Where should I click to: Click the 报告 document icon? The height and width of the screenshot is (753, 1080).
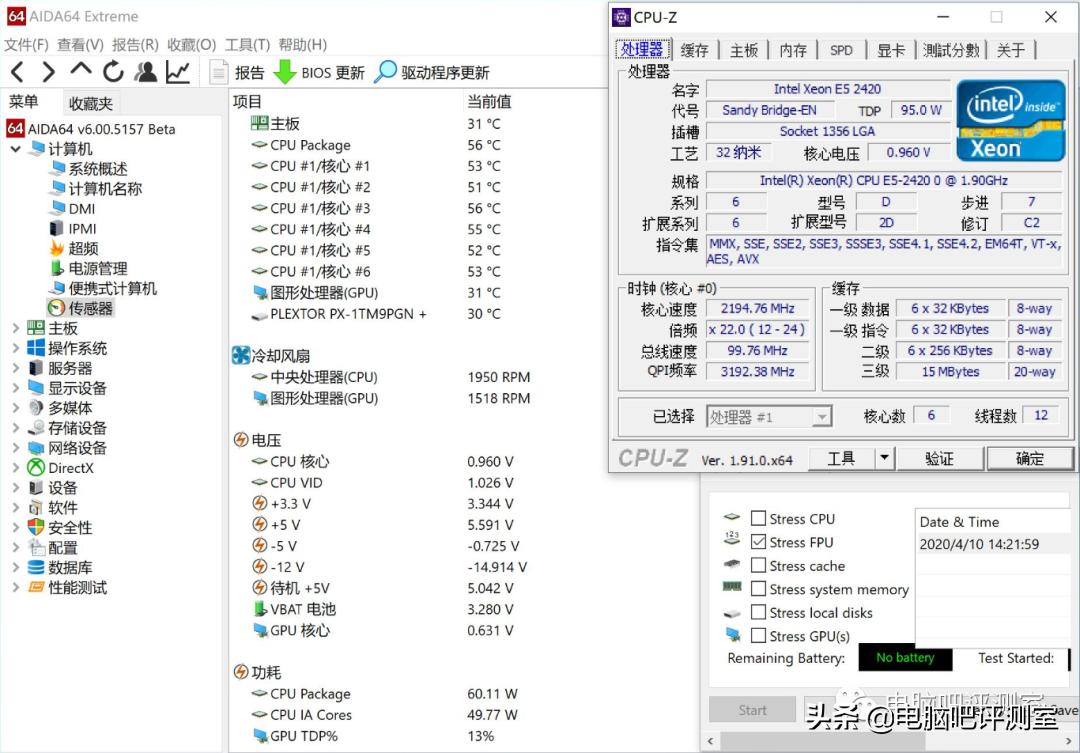218,71
